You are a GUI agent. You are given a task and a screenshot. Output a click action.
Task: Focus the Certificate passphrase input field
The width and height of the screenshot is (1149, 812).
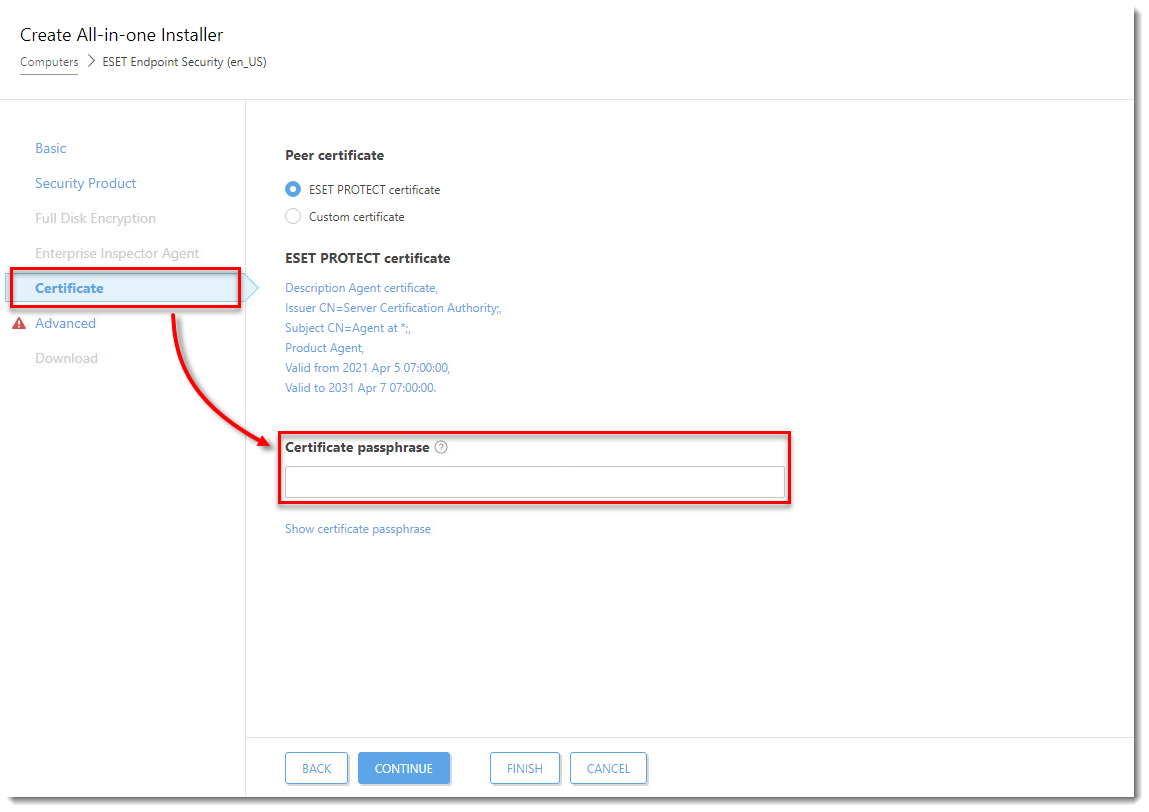click(x=534, y=482)
